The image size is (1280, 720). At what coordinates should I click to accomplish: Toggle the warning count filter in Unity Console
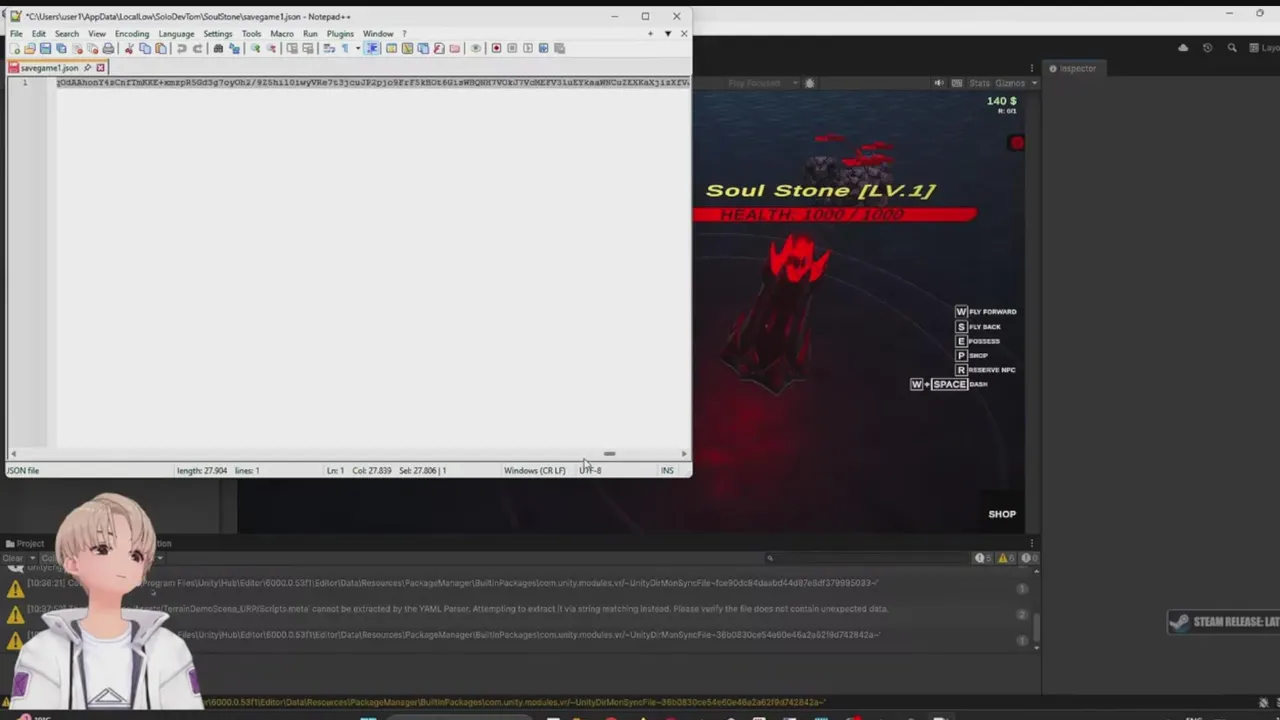pyautogui.click(x=1007, y=558)
